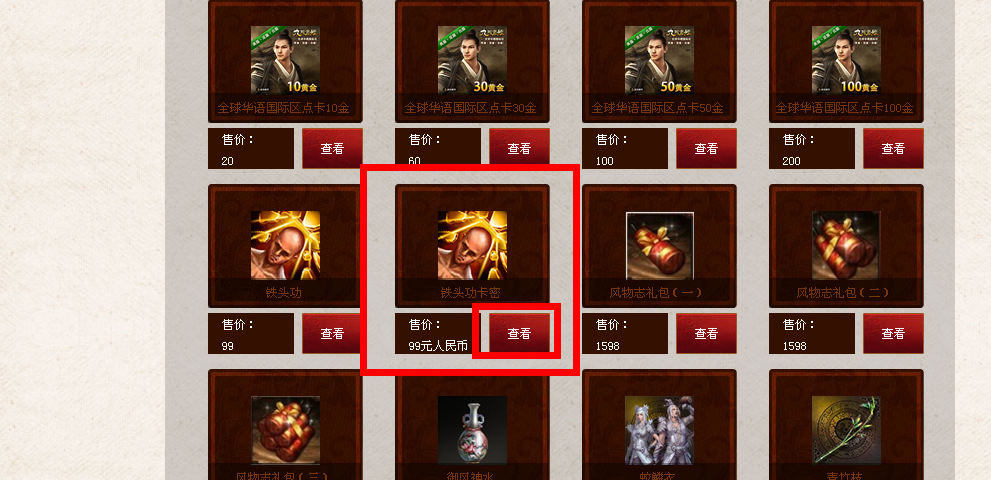Select the 御风神水 vase icon
Image resolution: width=991 pixels, height=480 pixels.
[472, 431]
